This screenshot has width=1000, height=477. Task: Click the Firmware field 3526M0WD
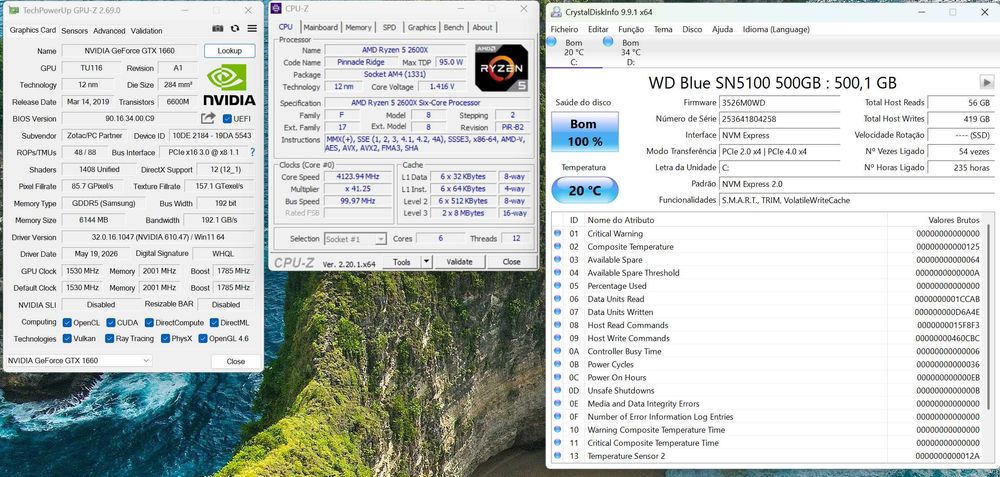(779, 103)
